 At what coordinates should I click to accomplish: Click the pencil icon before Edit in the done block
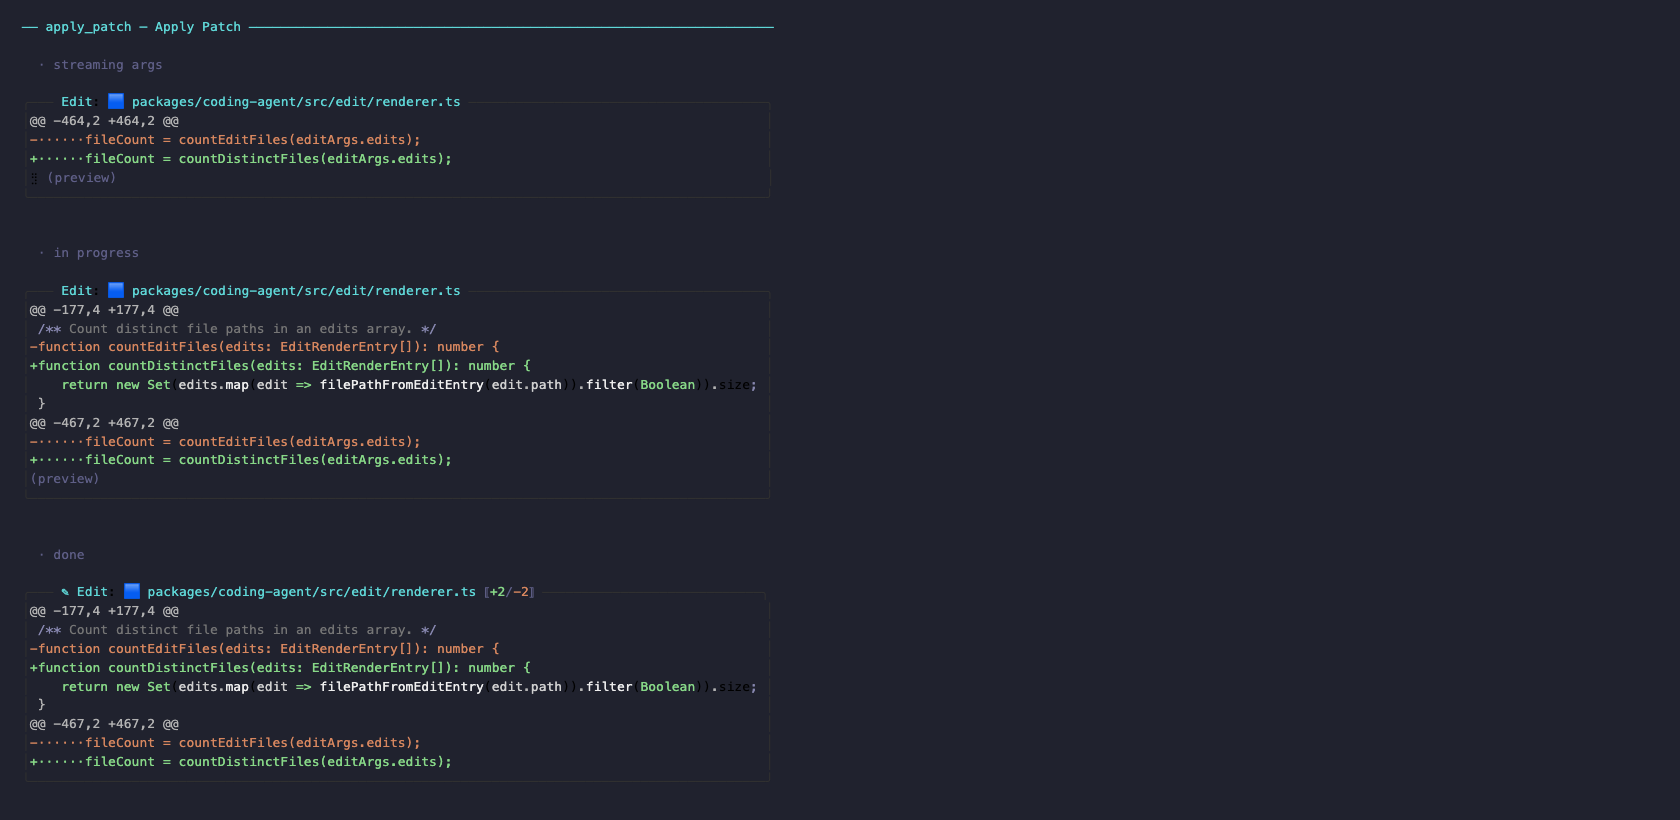(65, 592)
